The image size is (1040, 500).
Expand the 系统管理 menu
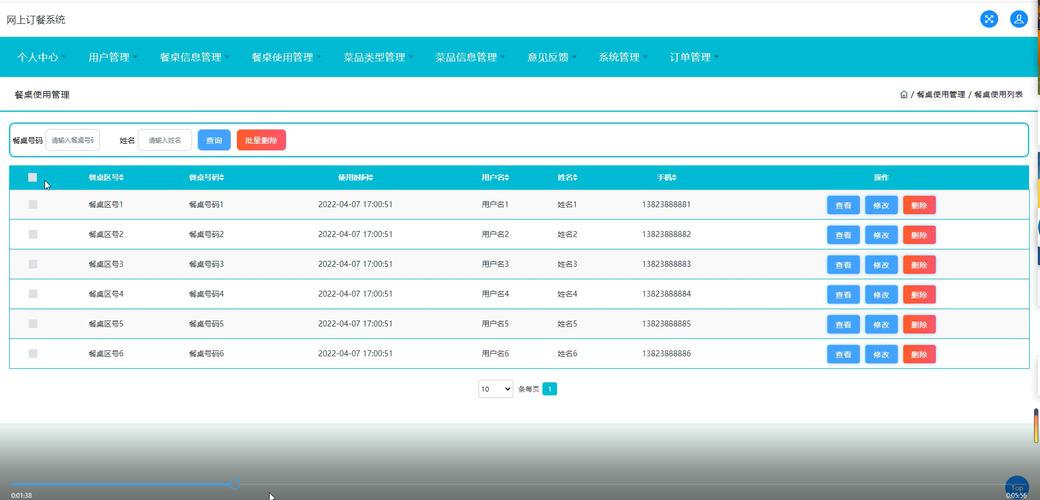623,57
